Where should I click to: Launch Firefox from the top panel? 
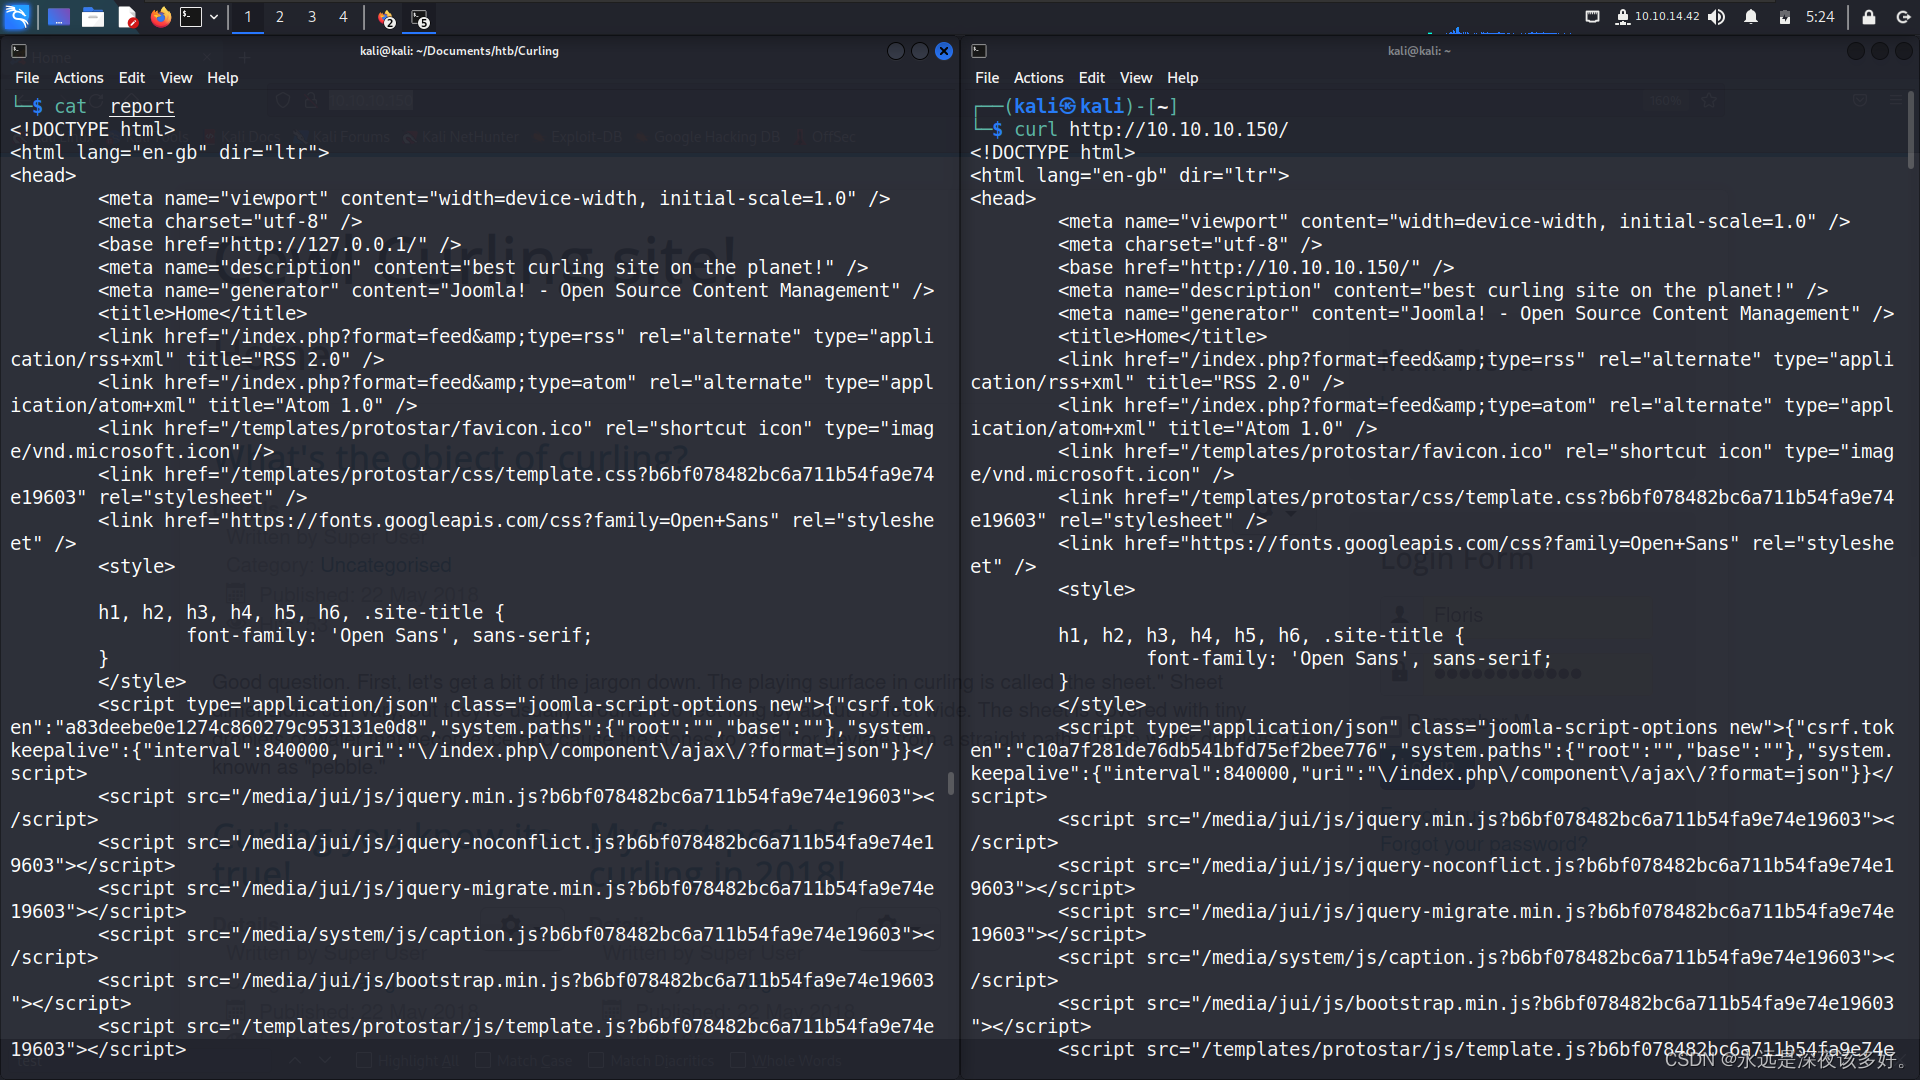coord(160,17)
